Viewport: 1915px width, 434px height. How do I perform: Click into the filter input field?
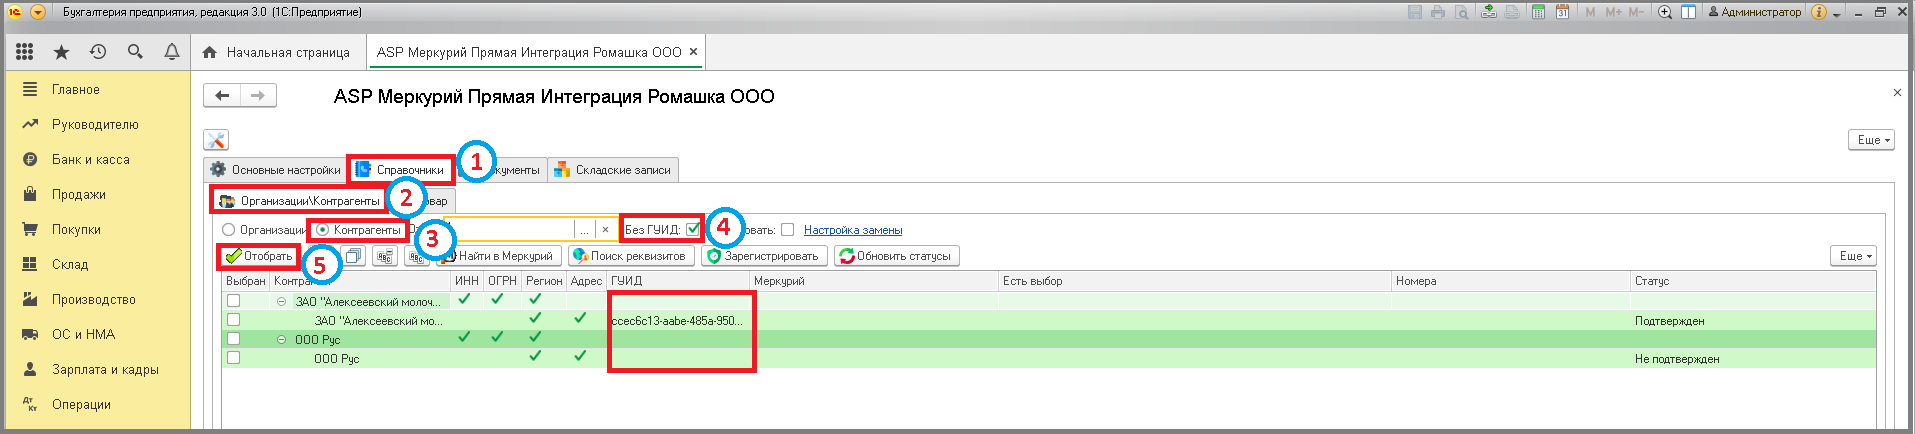(x=510, y=230)
